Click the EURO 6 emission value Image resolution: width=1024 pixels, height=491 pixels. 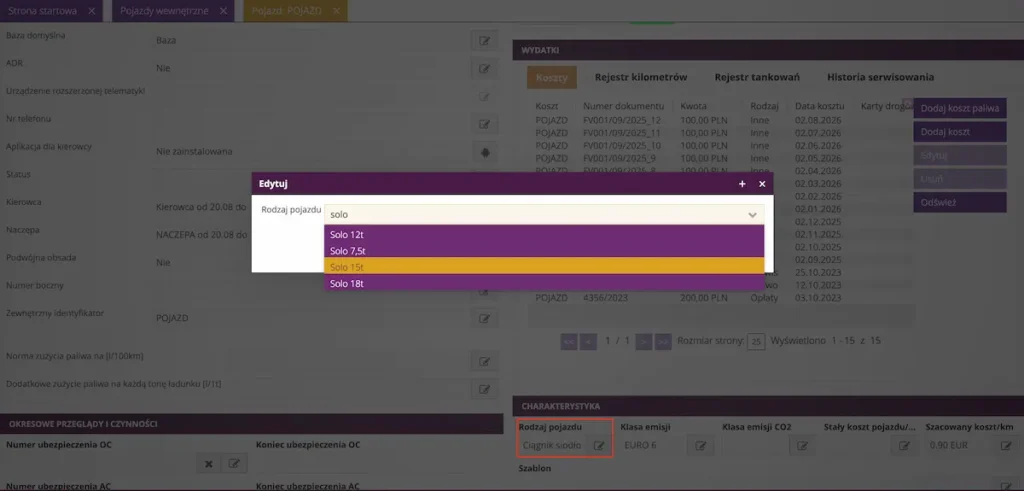(641, 445)
